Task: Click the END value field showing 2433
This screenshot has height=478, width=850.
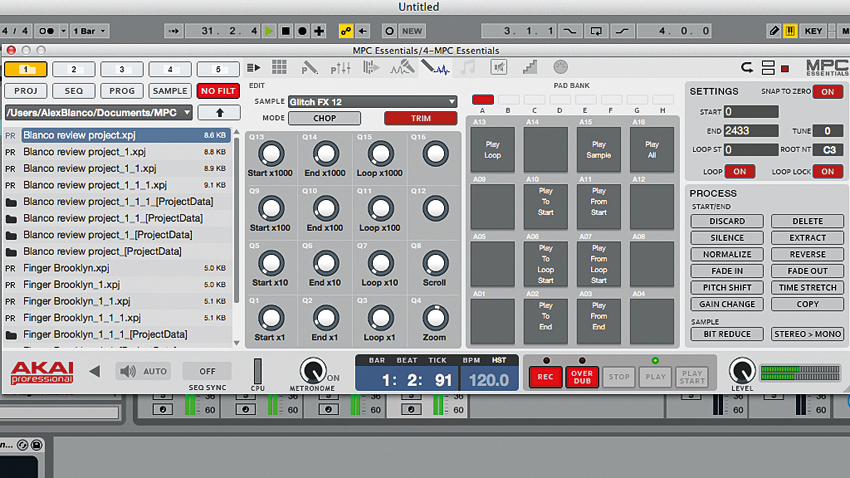Action: tap(750, 131)
